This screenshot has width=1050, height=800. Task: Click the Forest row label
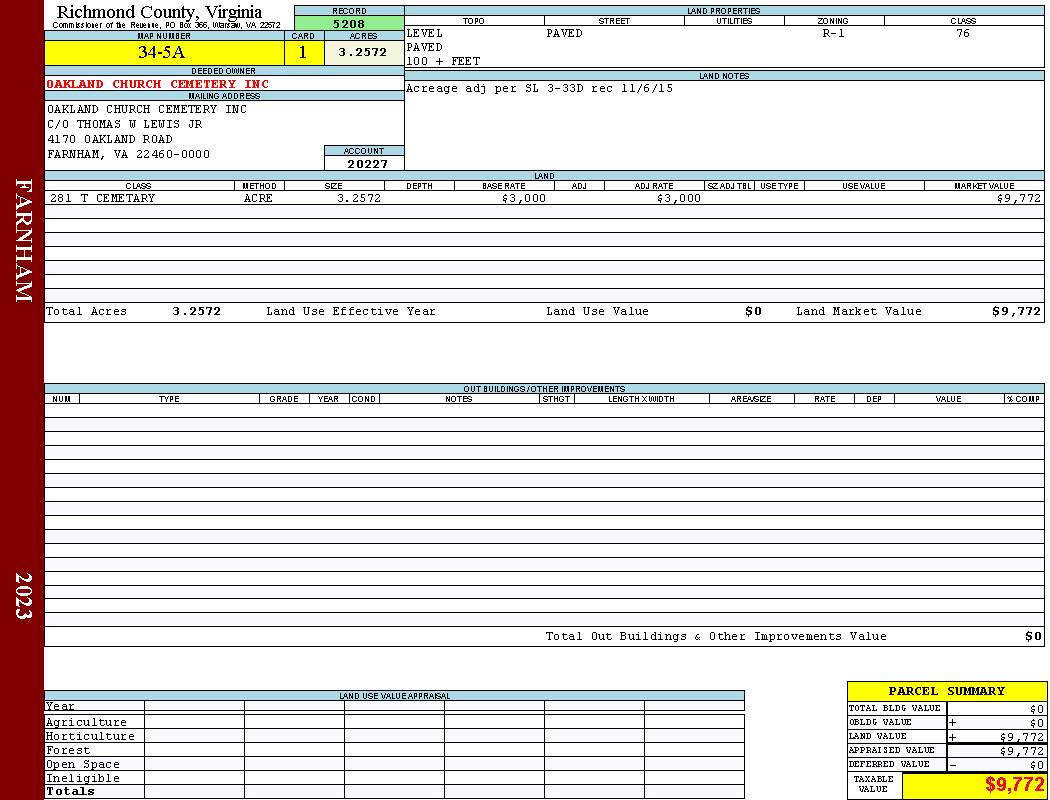[68, 750]
